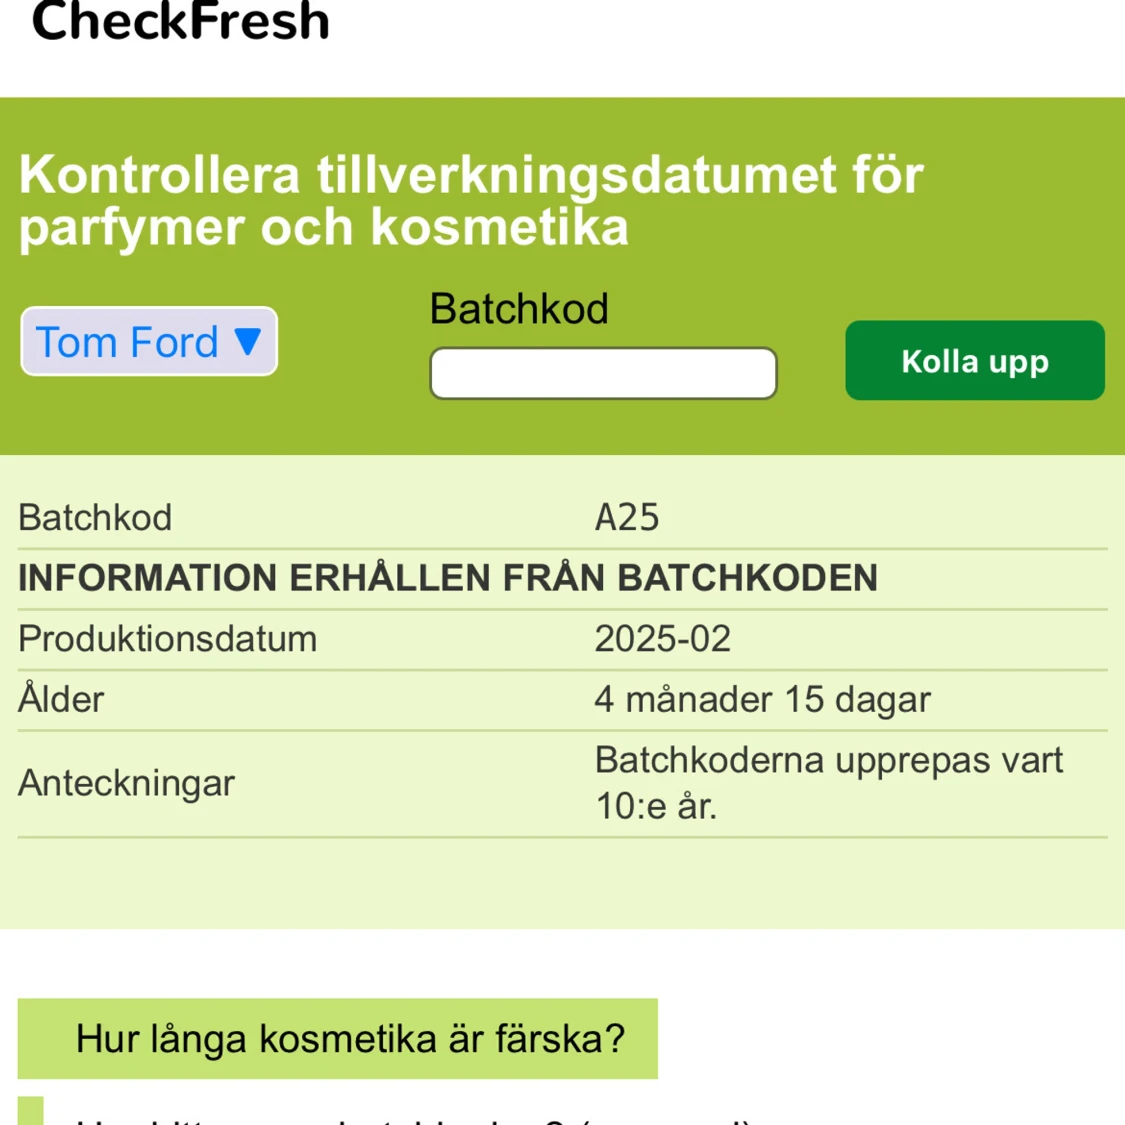Click the Batchkod label above the input
Viewport: 1125px width, 1125px height.
pyautogui.click(x=519, y=309)
